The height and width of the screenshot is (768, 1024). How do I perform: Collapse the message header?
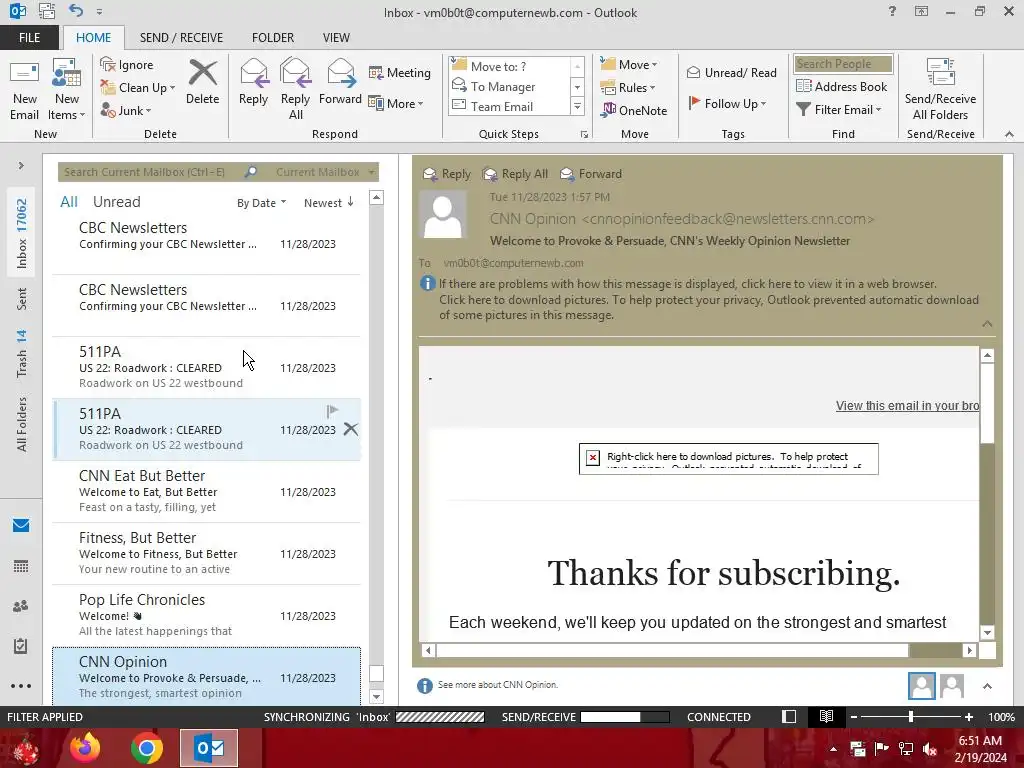click(987, 324)
